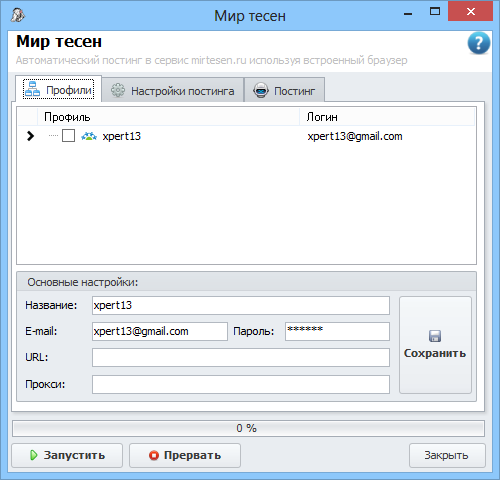500x480 pixels.
Task: Minimize the Мир тесен window
Action: tap(408, 13)
